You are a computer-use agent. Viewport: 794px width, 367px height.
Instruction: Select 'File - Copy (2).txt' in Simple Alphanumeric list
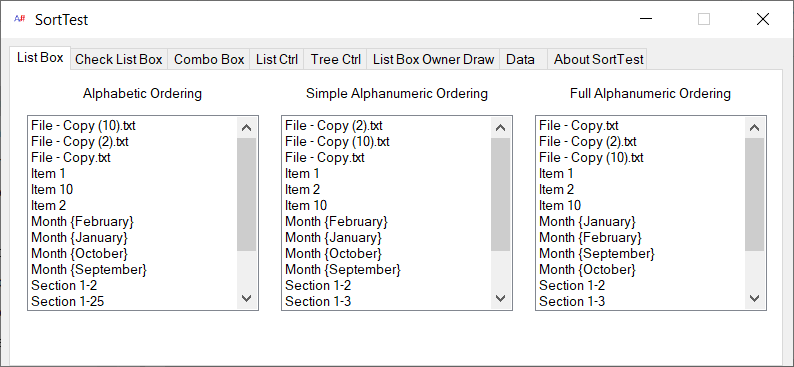(387, 125)
